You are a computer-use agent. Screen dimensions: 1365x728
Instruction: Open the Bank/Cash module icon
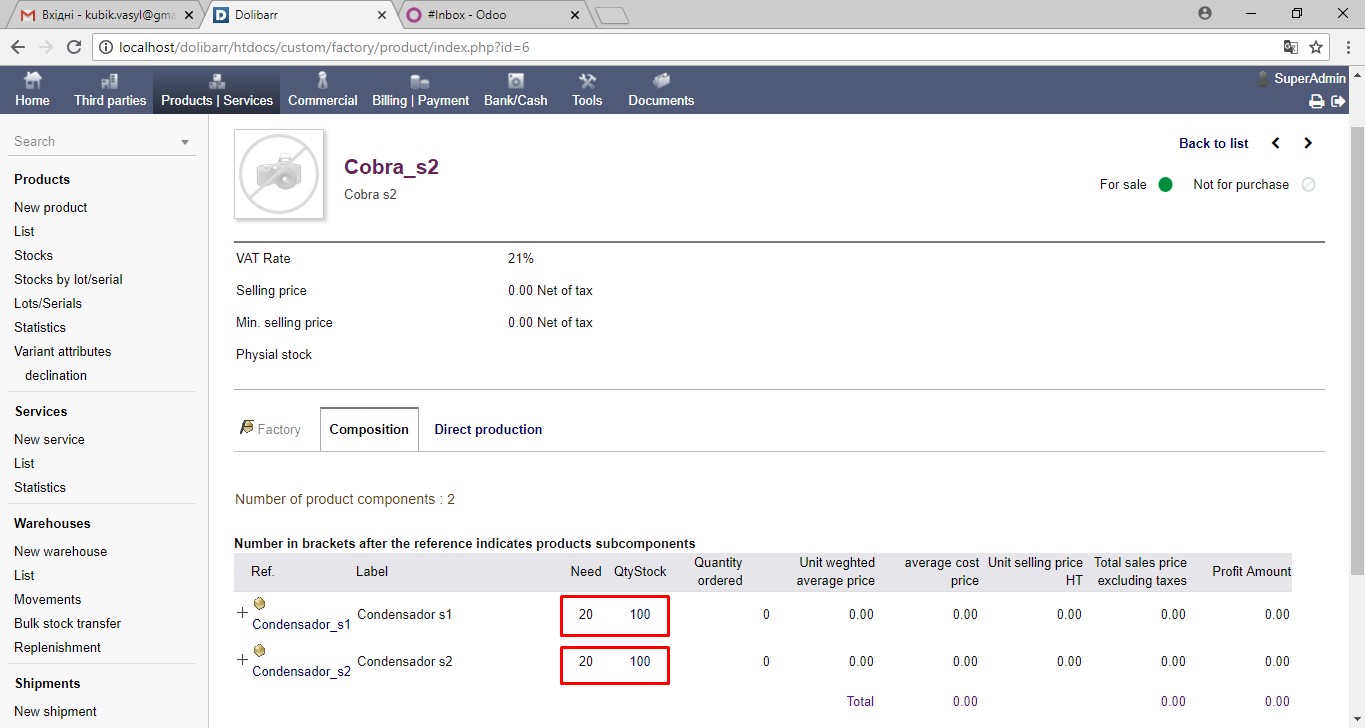[515, 82]
